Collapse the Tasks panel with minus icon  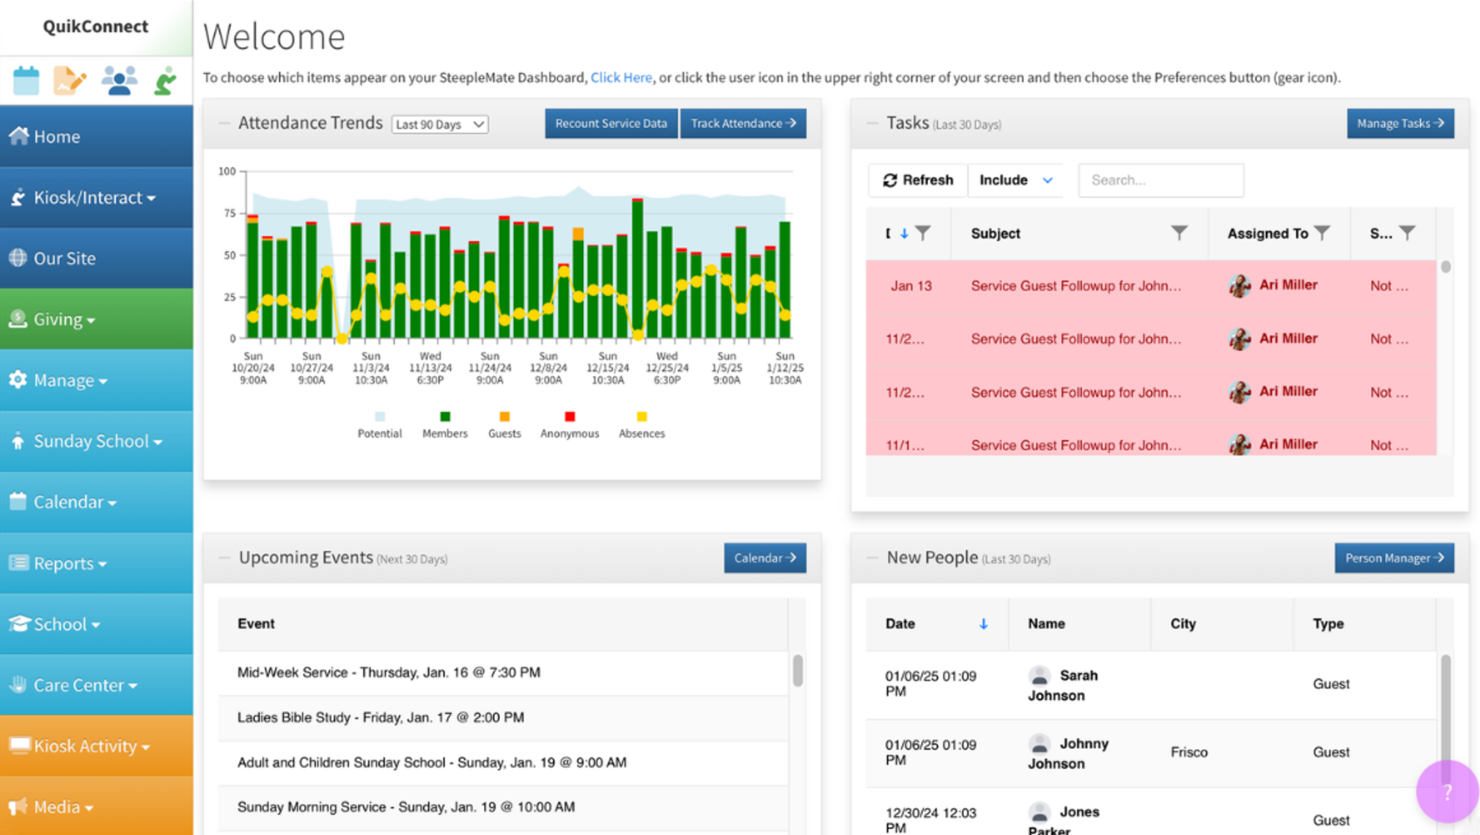[872, 123]
